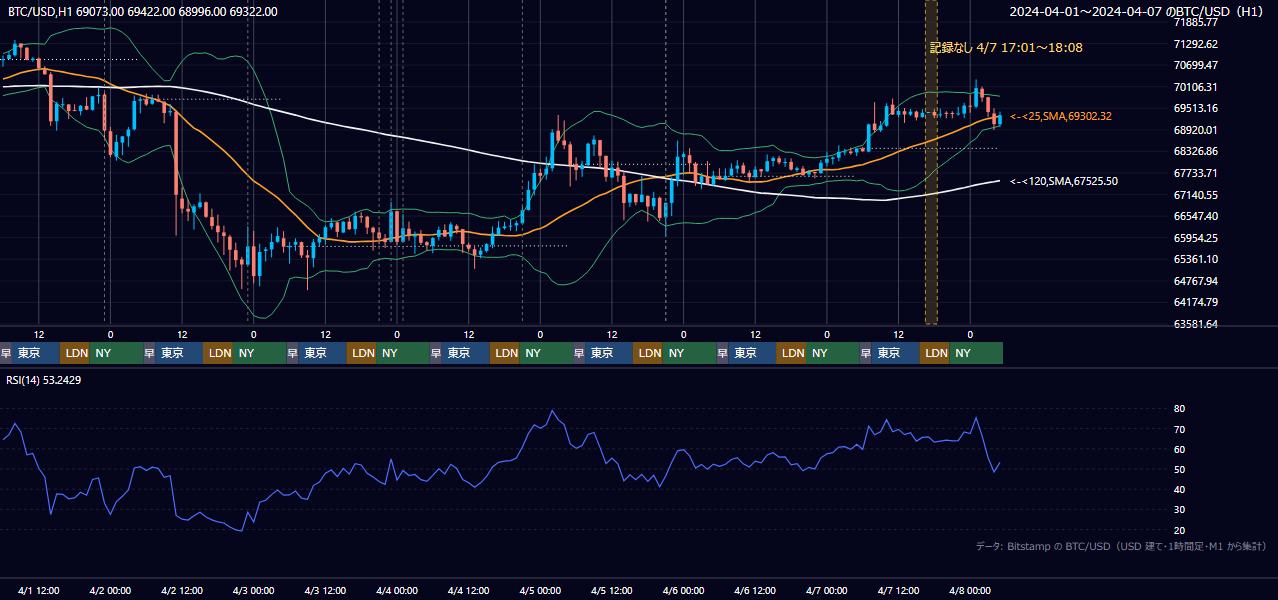Click price axis value 64174.79

click(x=1195, y=302)
